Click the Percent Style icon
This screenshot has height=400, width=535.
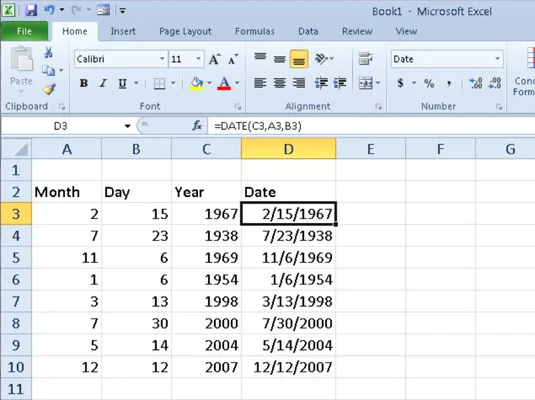point(429,83)
